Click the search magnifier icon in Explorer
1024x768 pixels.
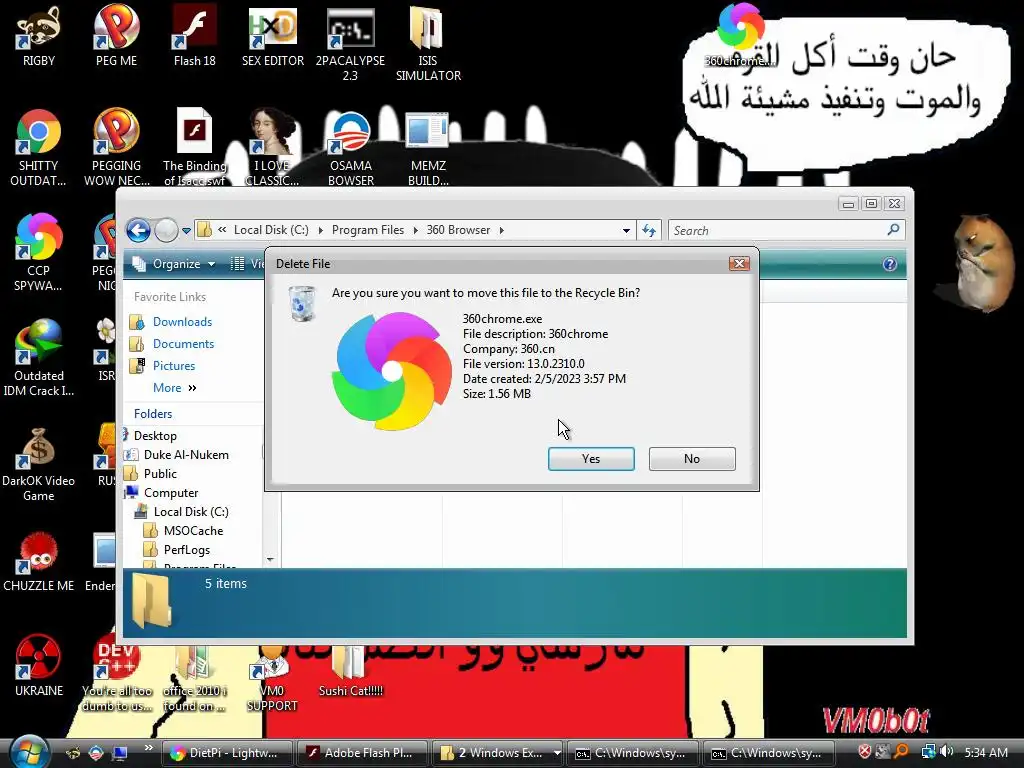tap(893, 230)
